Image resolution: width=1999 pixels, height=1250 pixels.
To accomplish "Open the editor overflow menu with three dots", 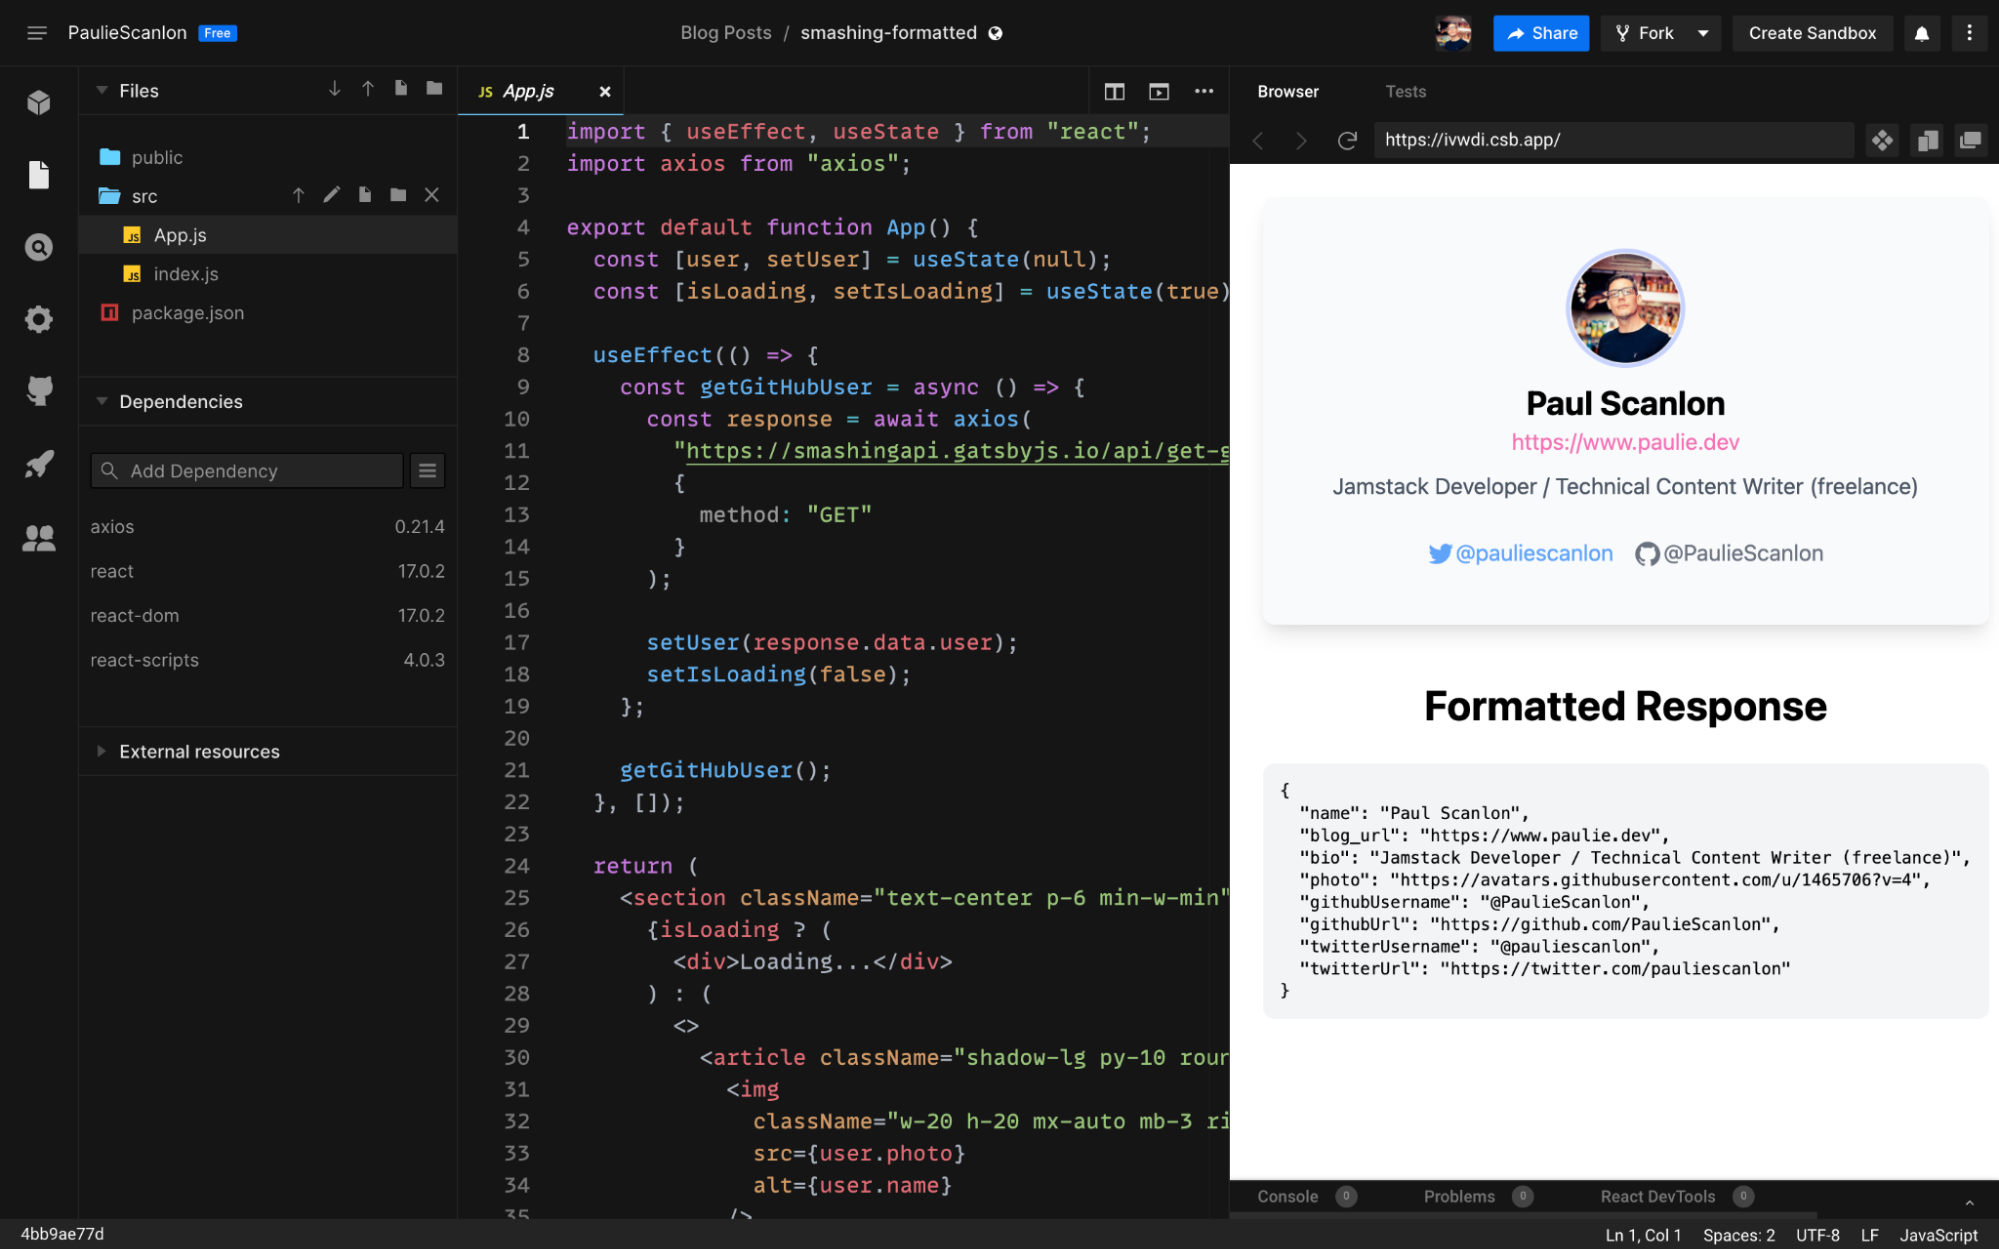I will click(x=1204, y=91).
